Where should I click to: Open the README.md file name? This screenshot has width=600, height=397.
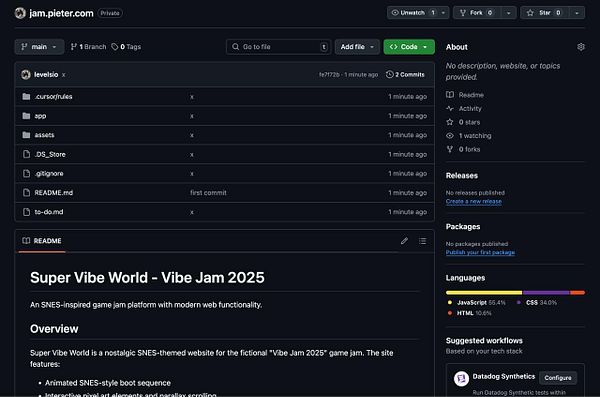[54, 193]
